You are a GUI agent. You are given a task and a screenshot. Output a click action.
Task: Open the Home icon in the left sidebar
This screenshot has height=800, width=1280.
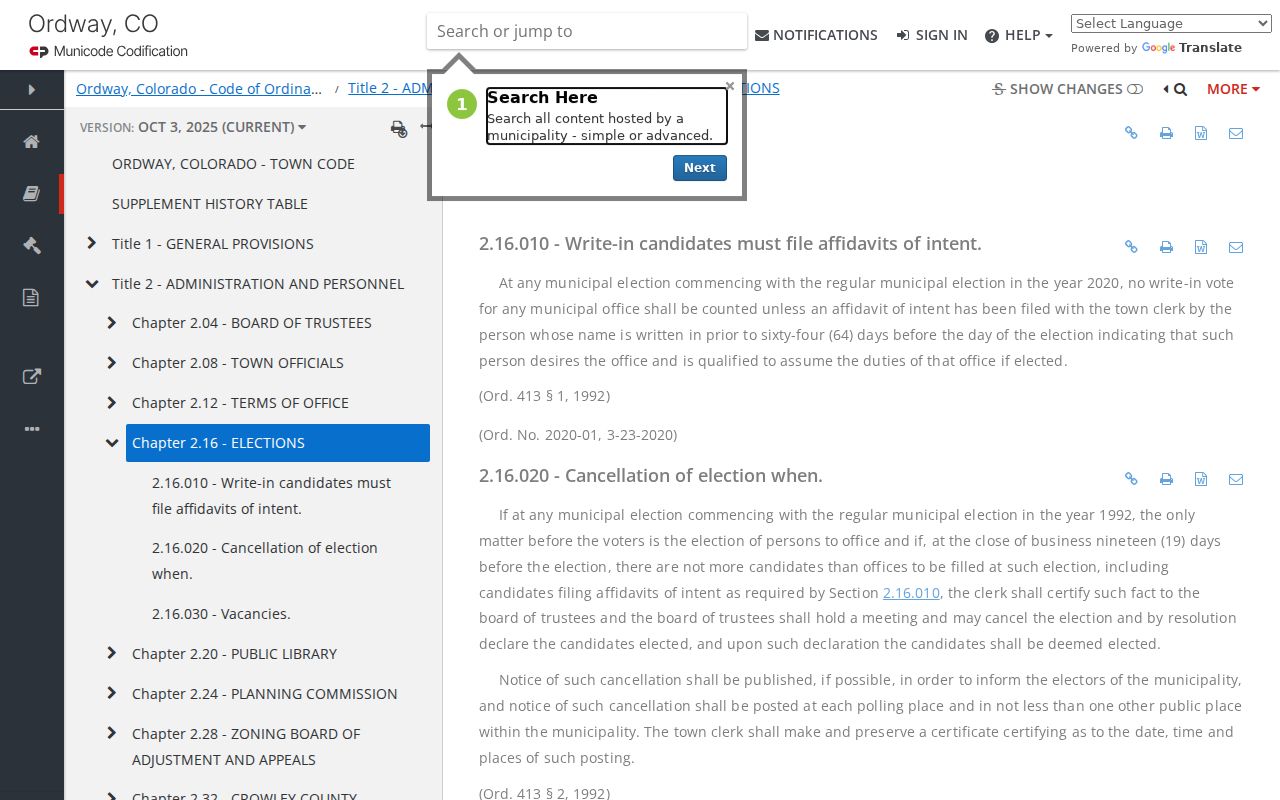pos(32,142)
